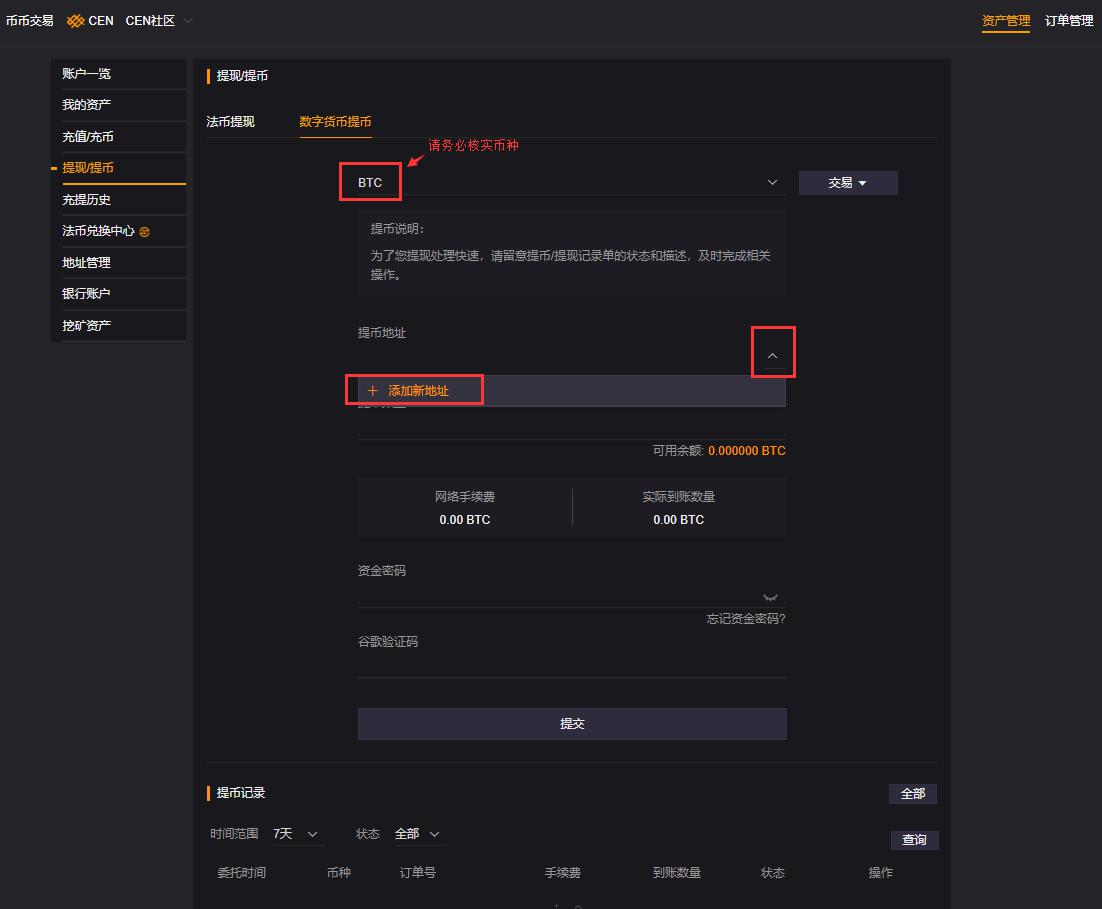Click the 忘记资金密码? link

click(746, 619)
